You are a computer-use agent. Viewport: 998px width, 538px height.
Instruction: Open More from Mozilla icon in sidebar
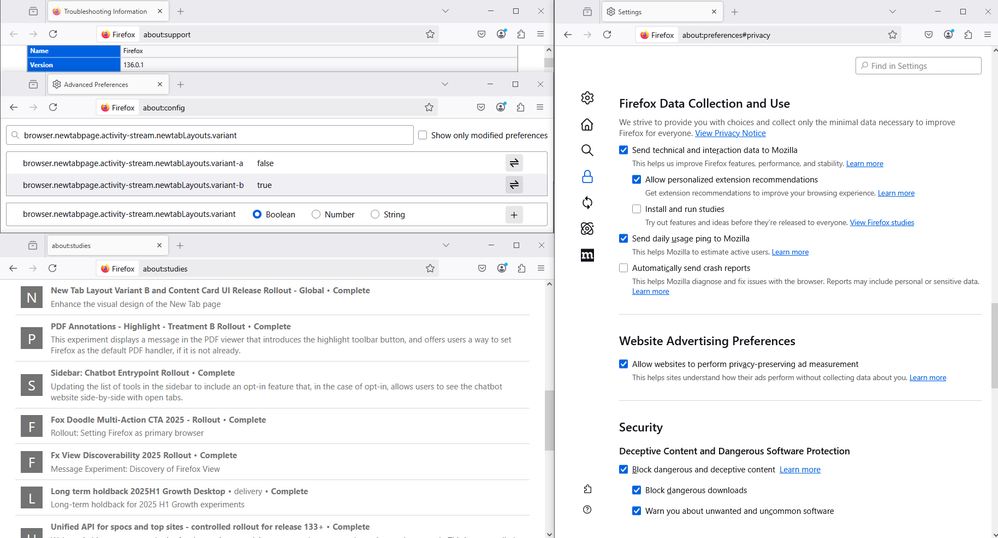[x=587, y=255]
